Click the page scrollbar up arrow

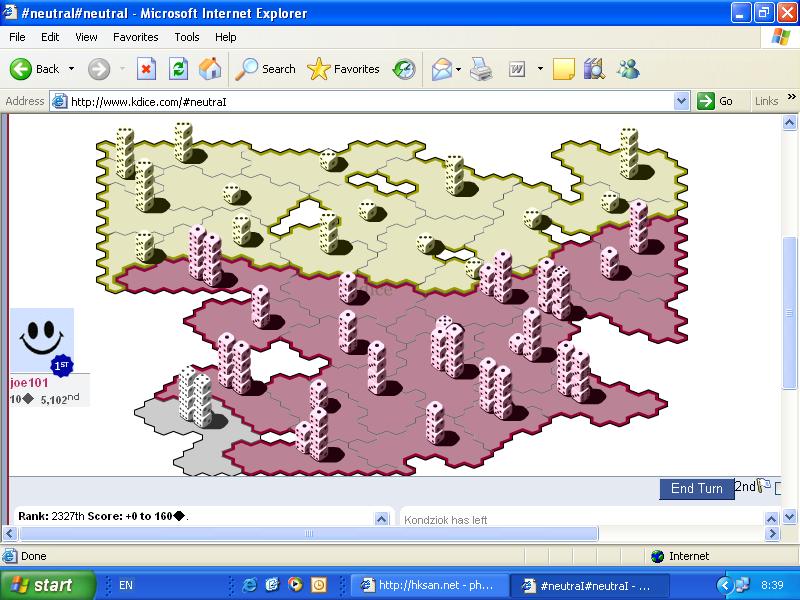(x=789, y=122)
